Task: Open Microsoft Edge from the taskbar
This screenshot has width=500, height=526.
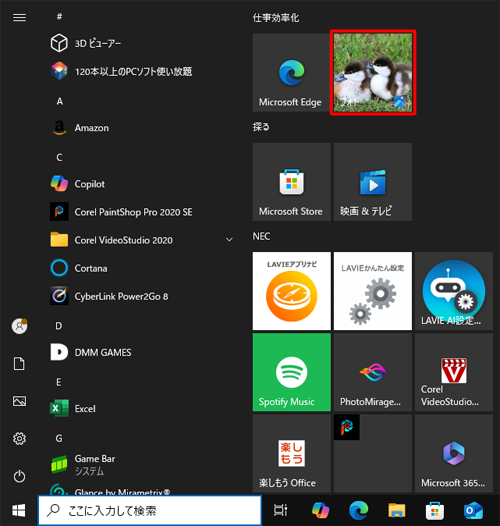Action: pyautogui.click(x=358, y=511)
